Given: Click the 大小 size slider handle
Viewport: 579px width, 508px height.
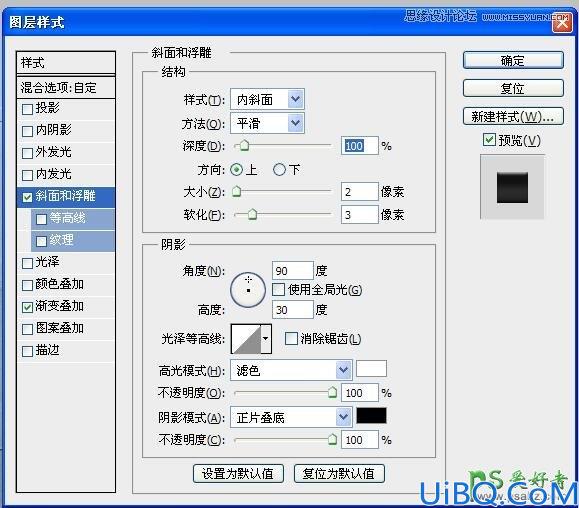Looking at the screenshot, I should point(236,191).
